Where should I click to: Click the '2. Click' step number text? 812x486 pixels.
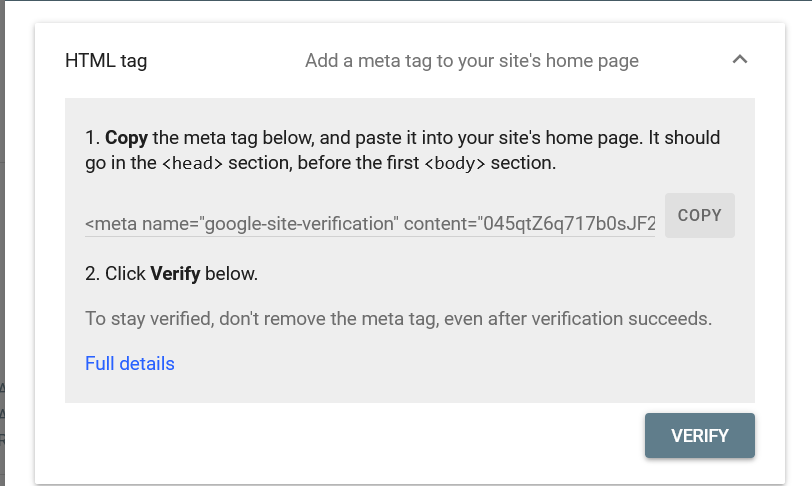click(115, 273)
